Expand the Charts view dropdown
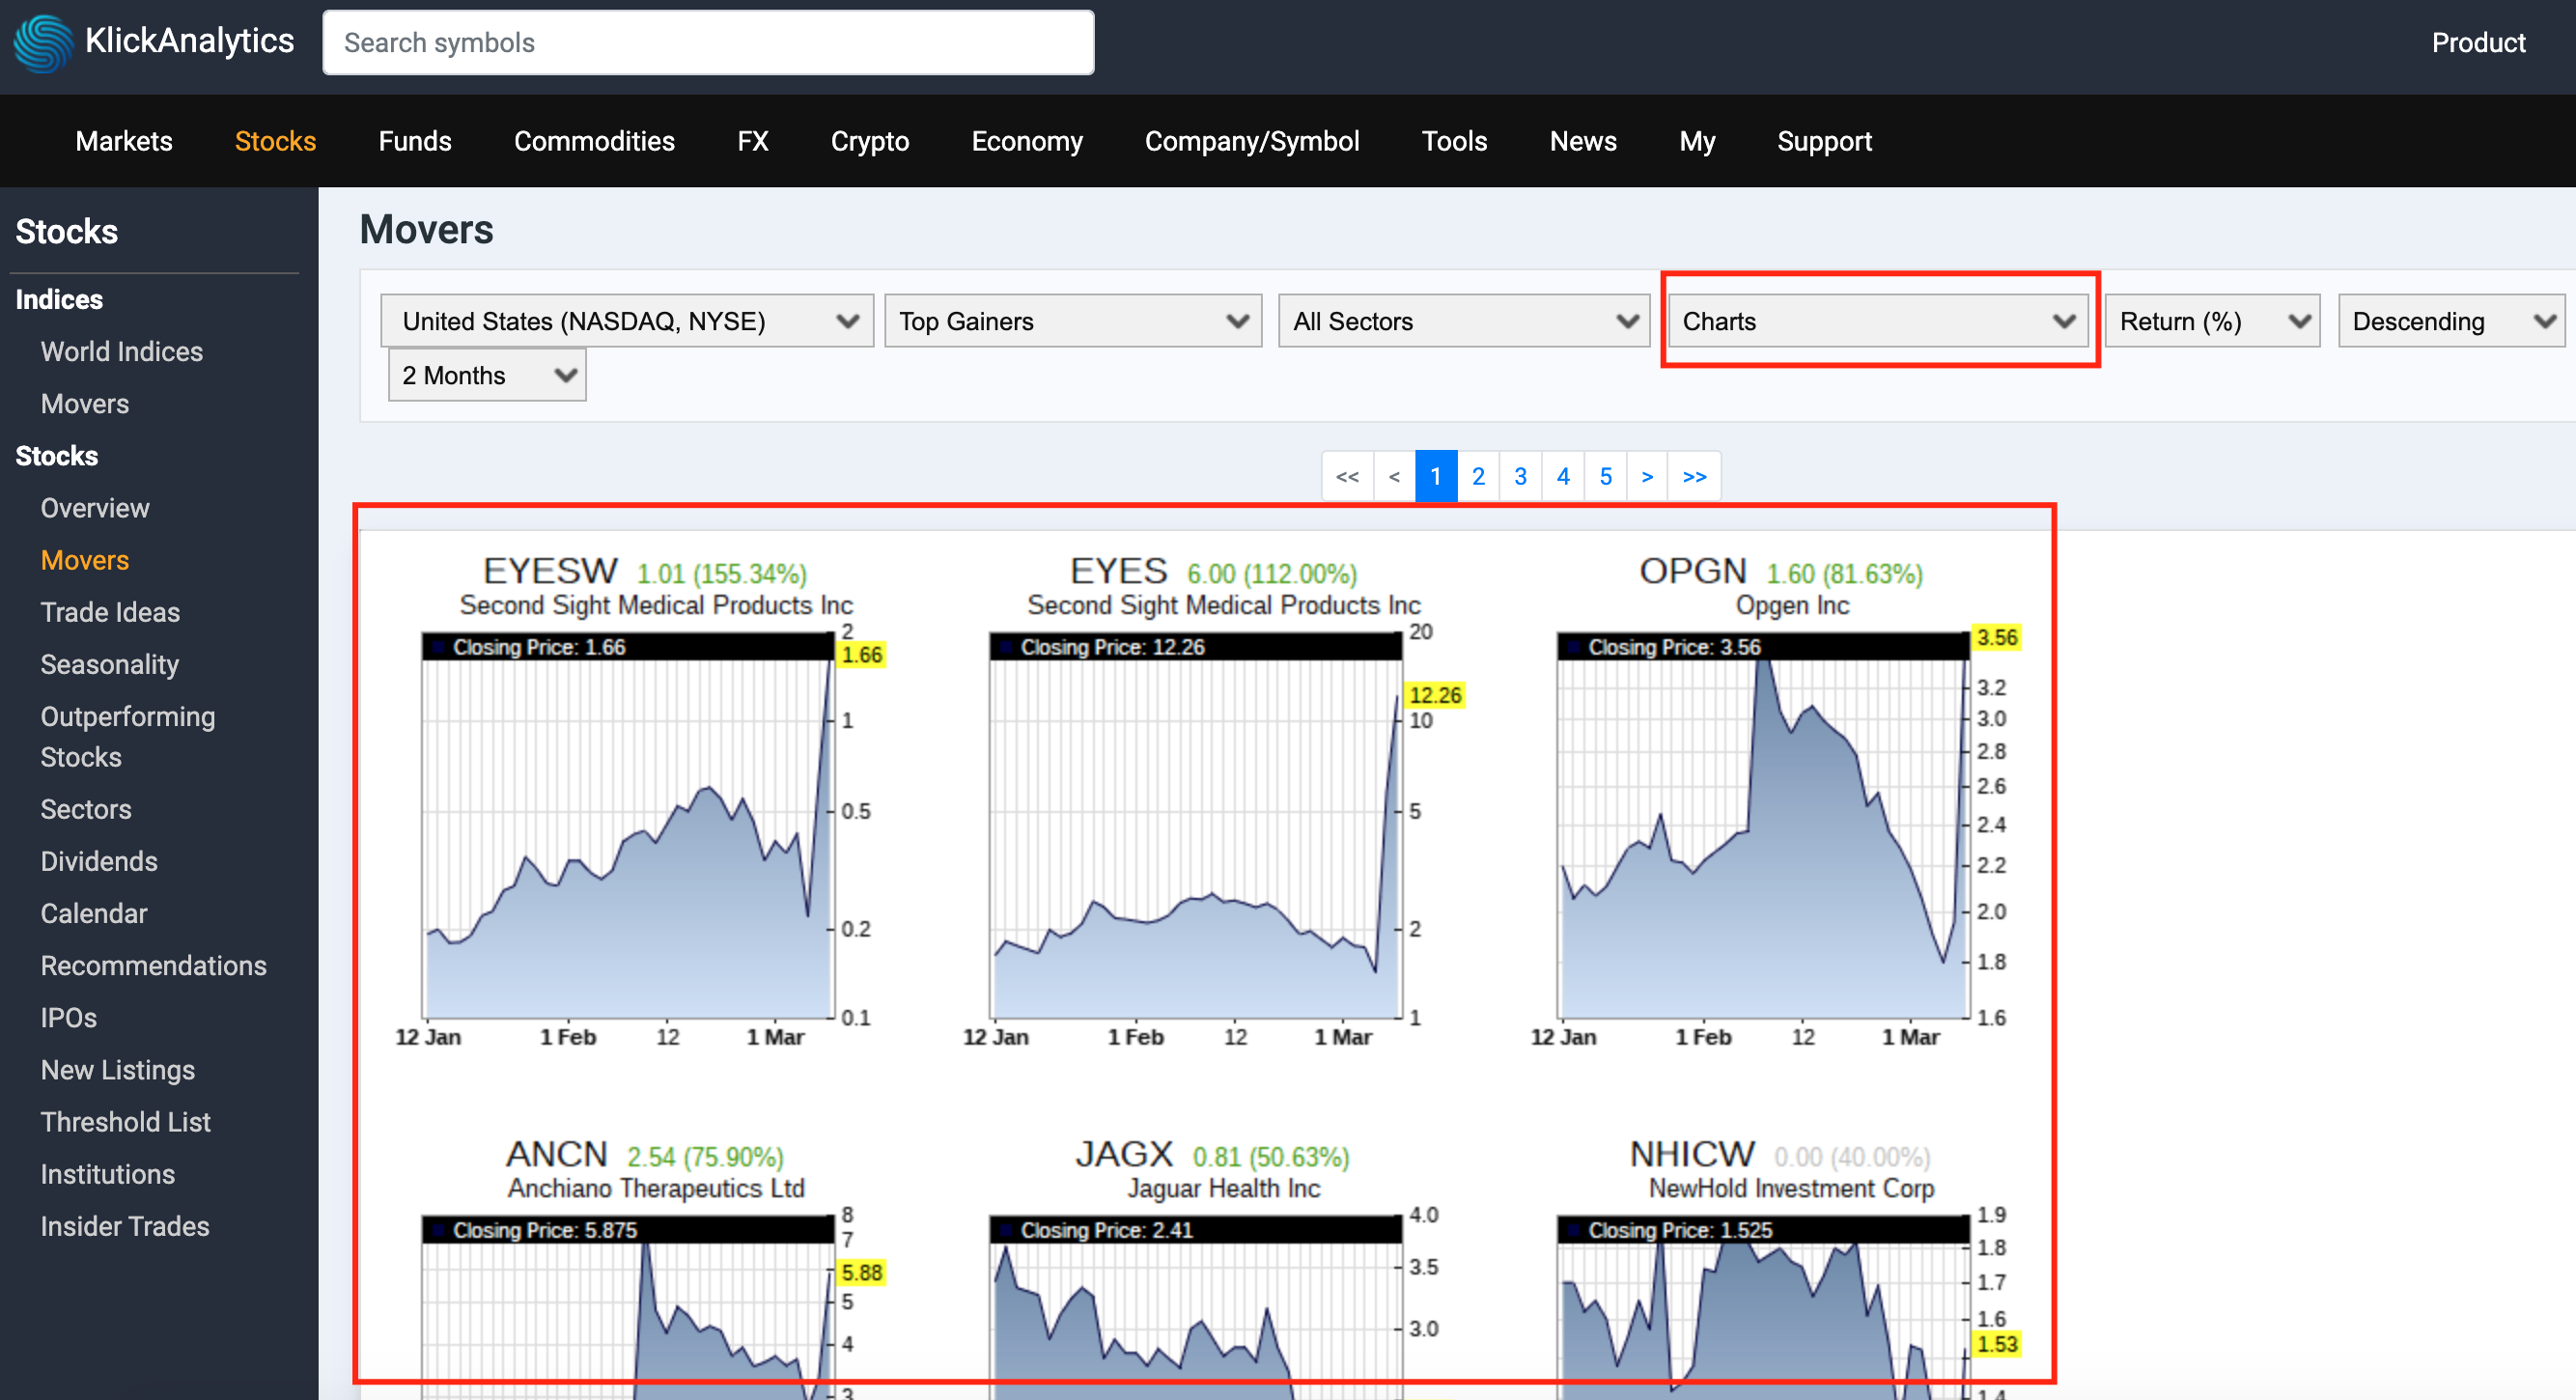This screenshot has height=1400, width=2576. click(1878, 321)
